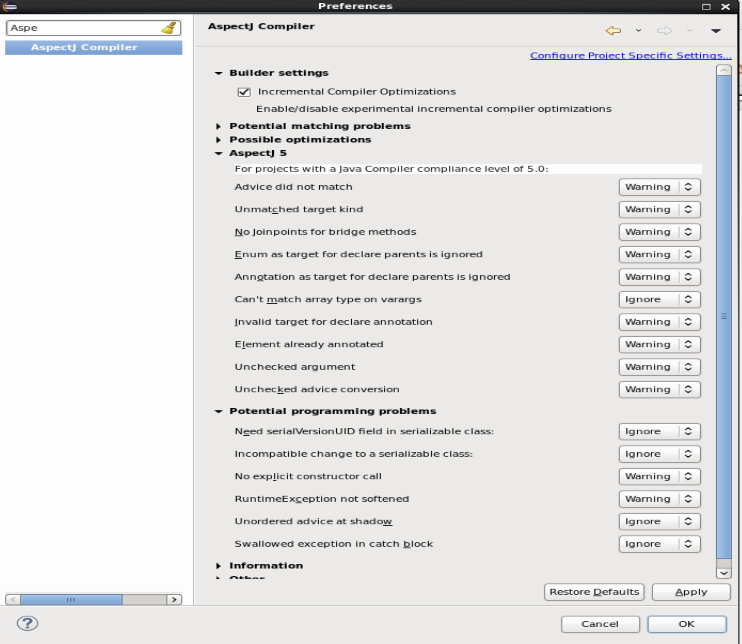The height and width of the screenshot is (644, 742).
Task: Open the back history dropdown arrow
Action: tap(638, 31)
